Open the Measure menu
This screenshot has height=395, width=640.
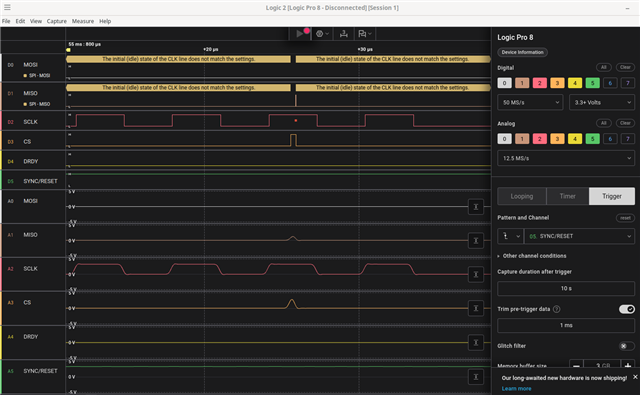[83, 21]
